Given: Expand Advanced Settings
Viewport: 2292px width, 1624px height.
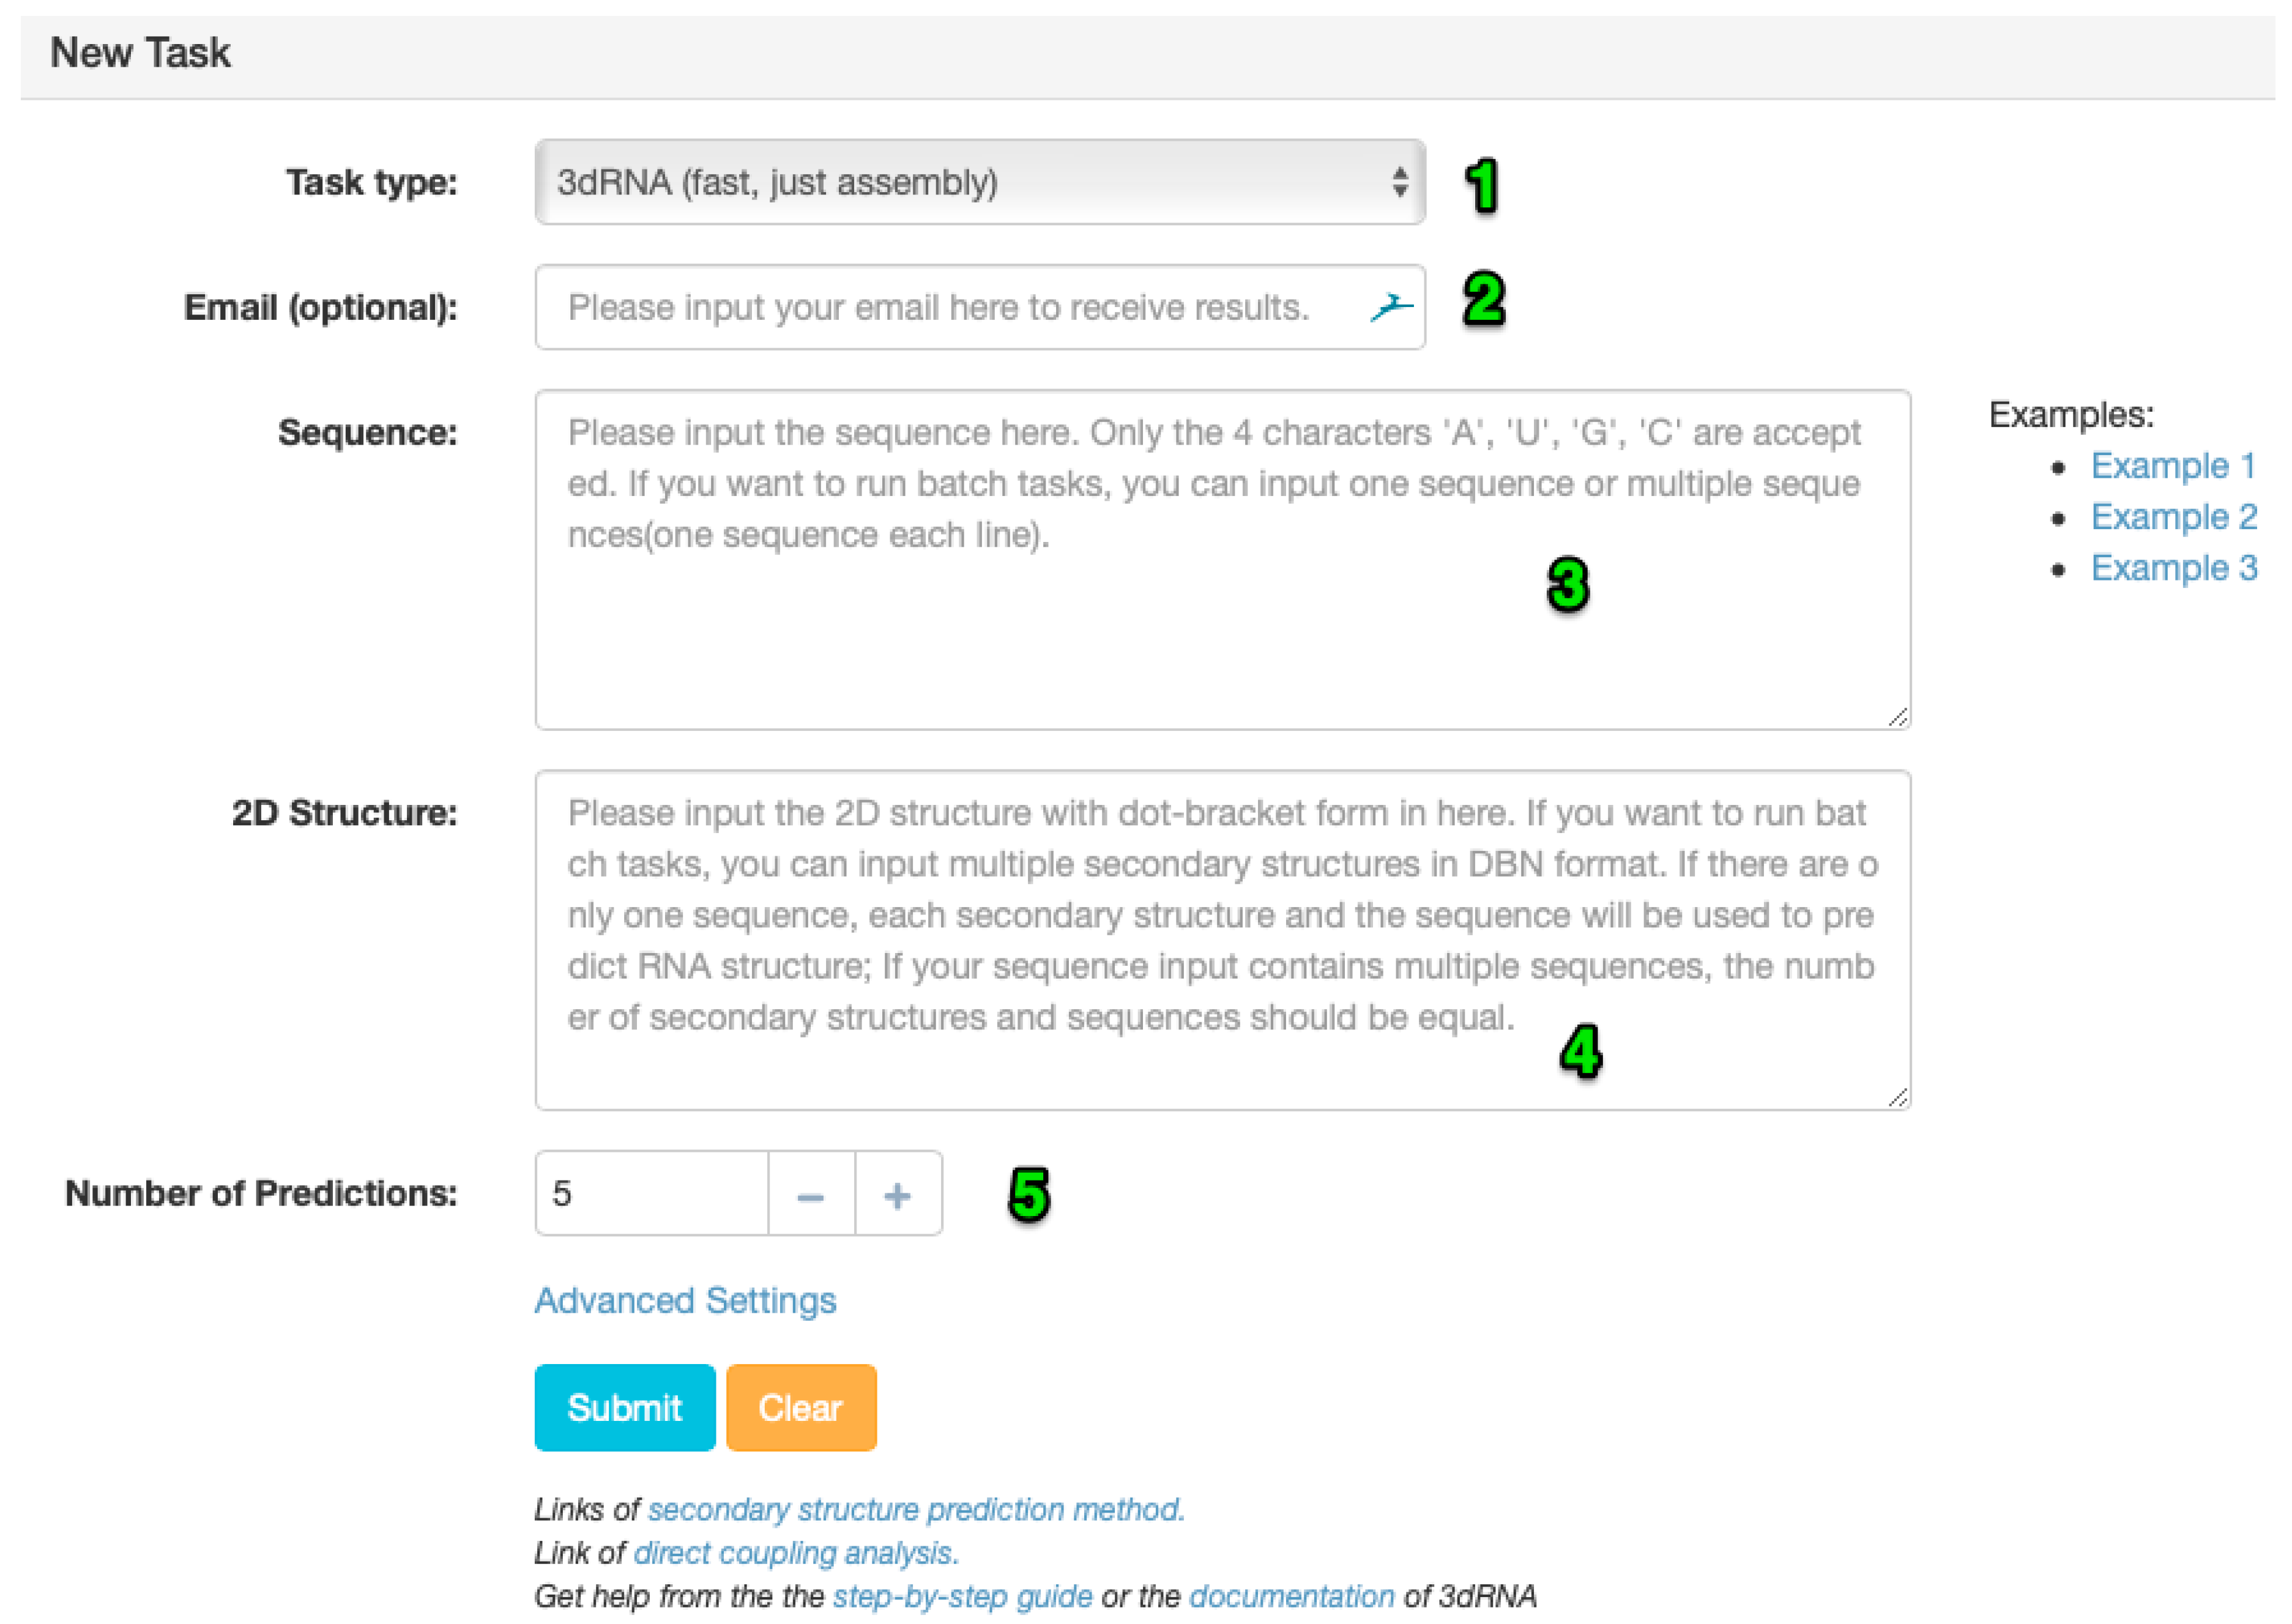Looking at the screenshot, I should coord(685,1300).
